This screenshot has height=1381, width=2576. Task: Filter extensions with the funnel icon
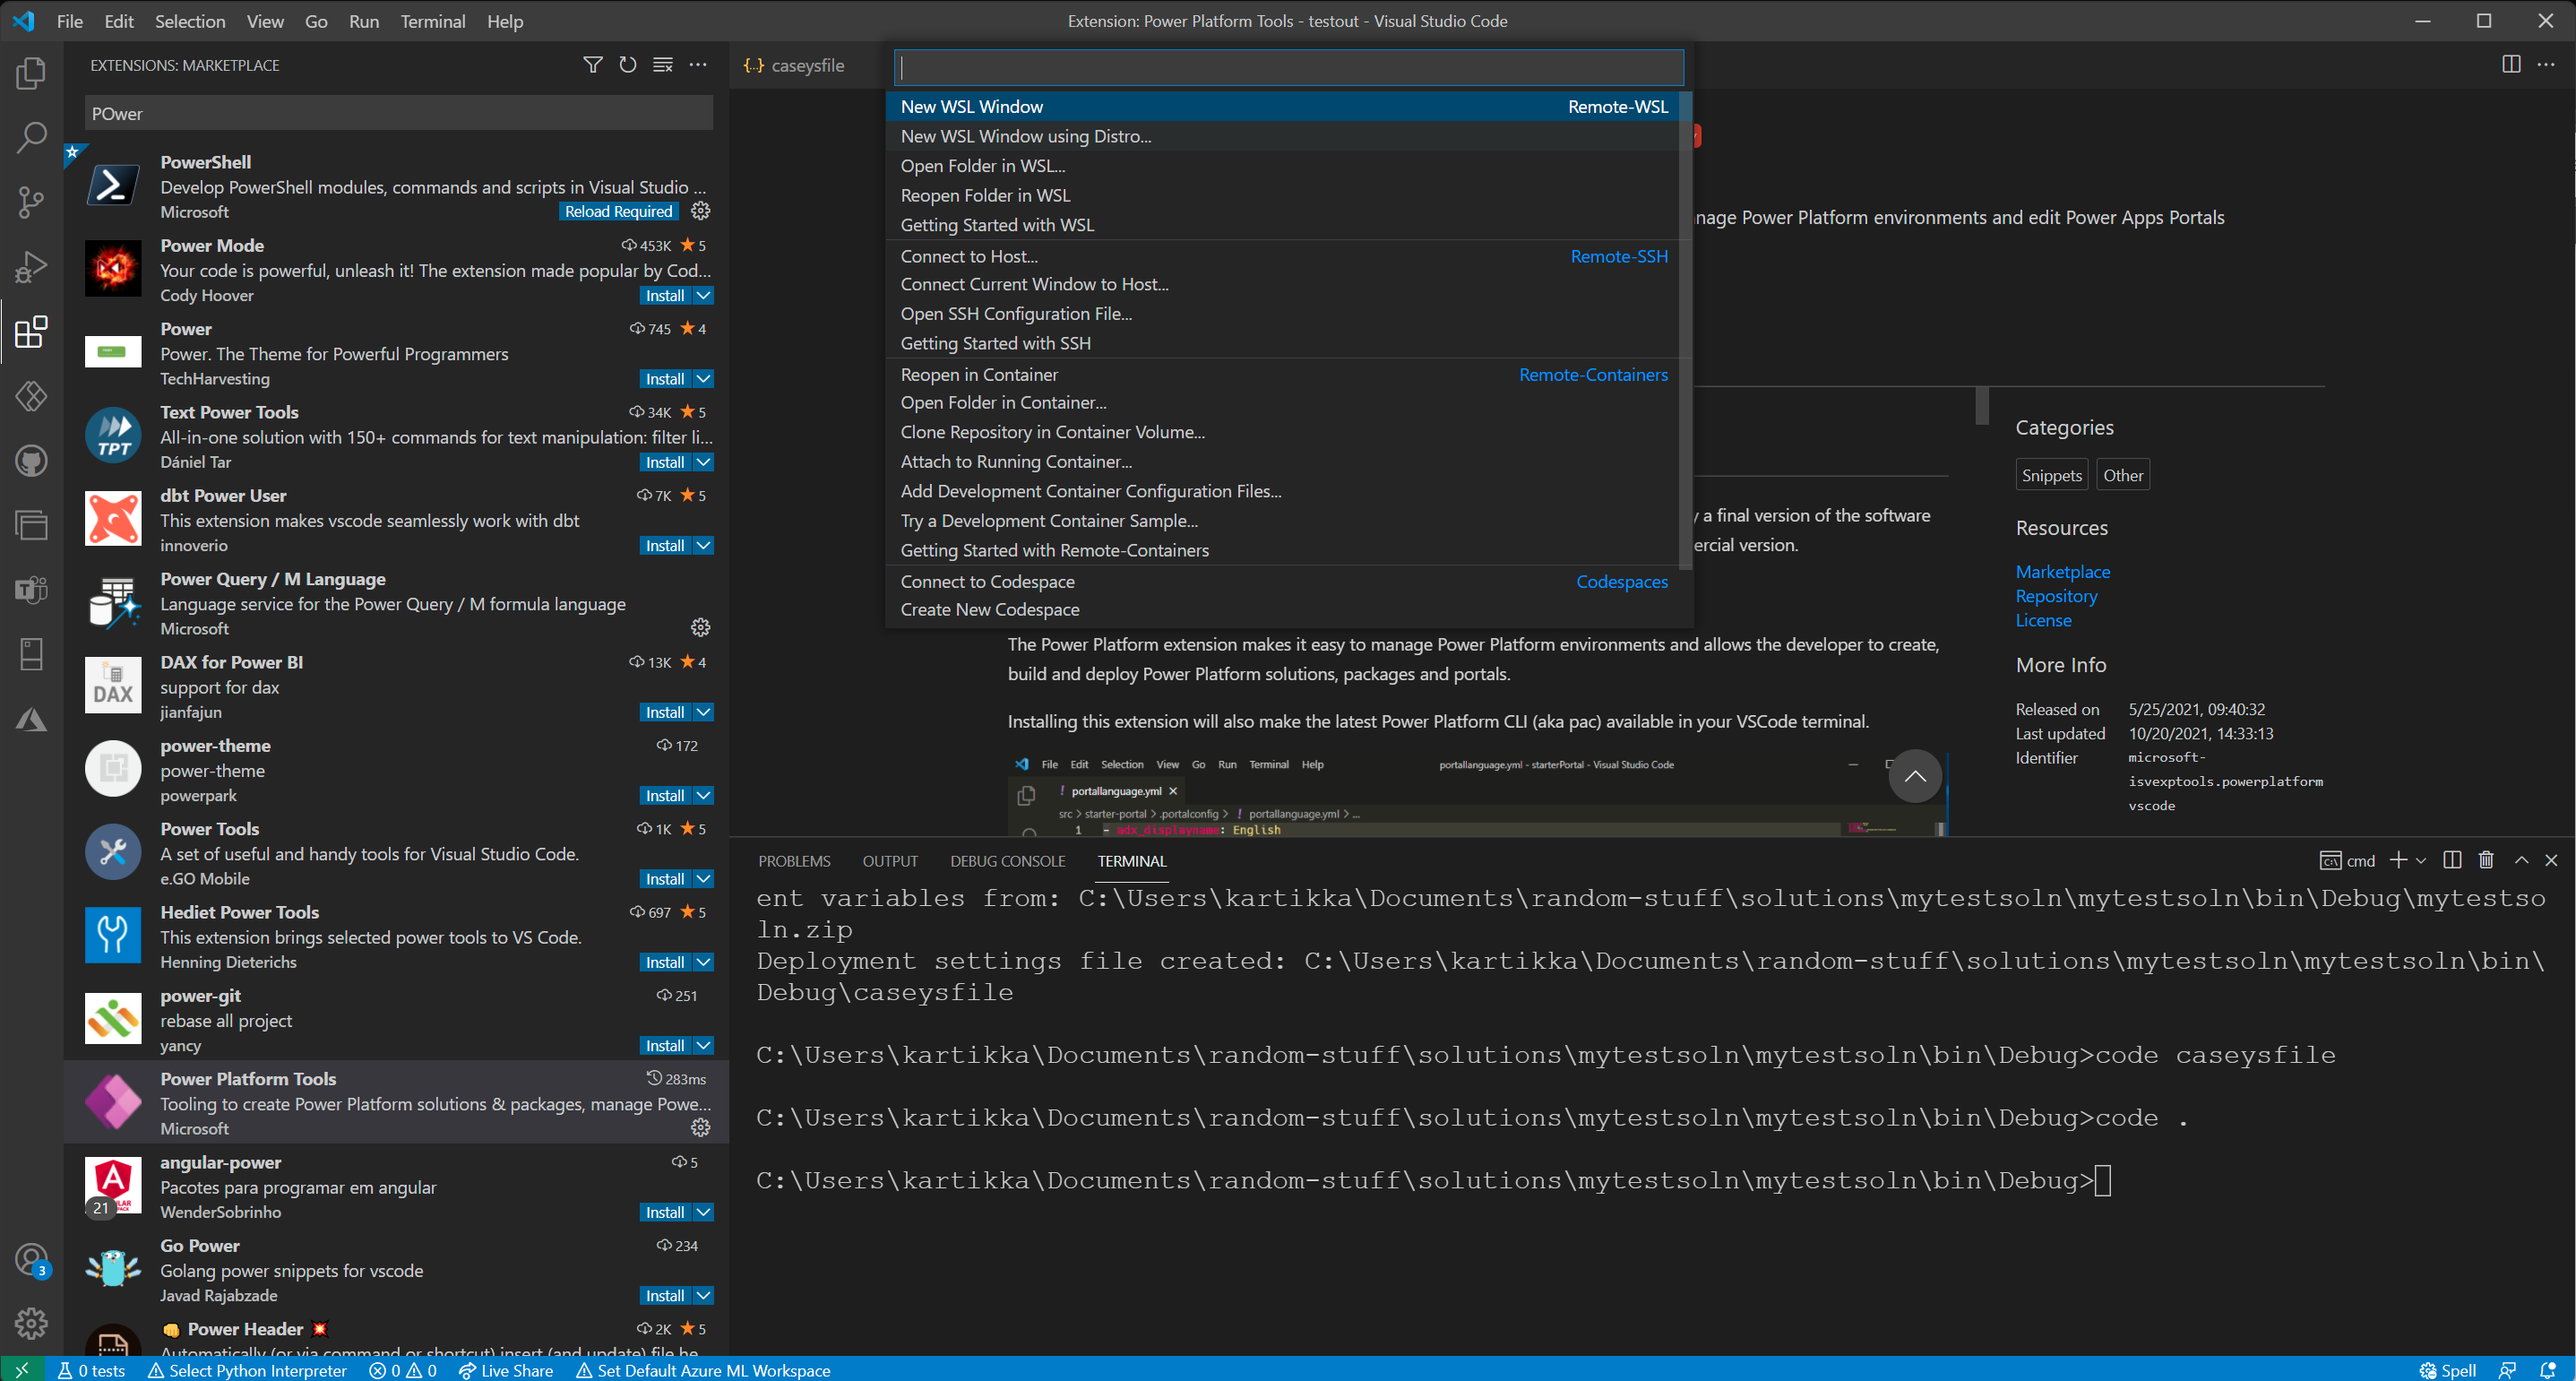(592, 64)
